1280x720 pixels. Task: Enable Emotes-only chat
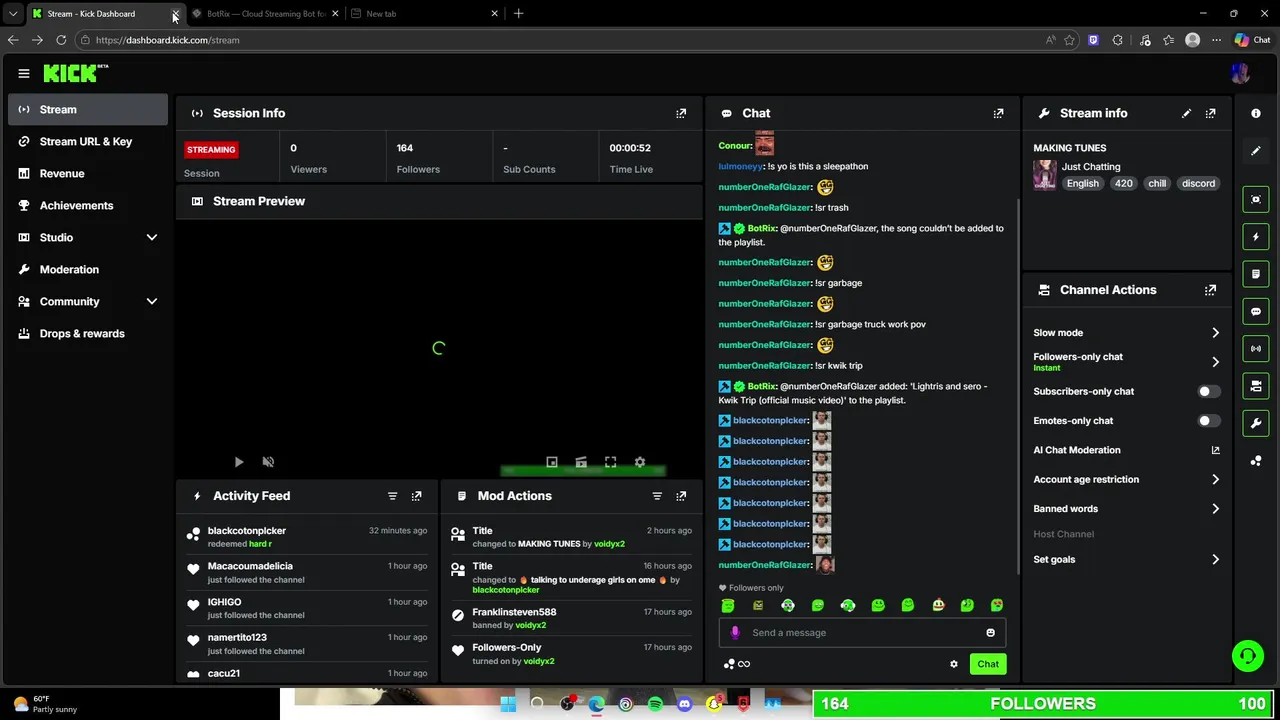pyautogui.click(x=1209, y=421)
